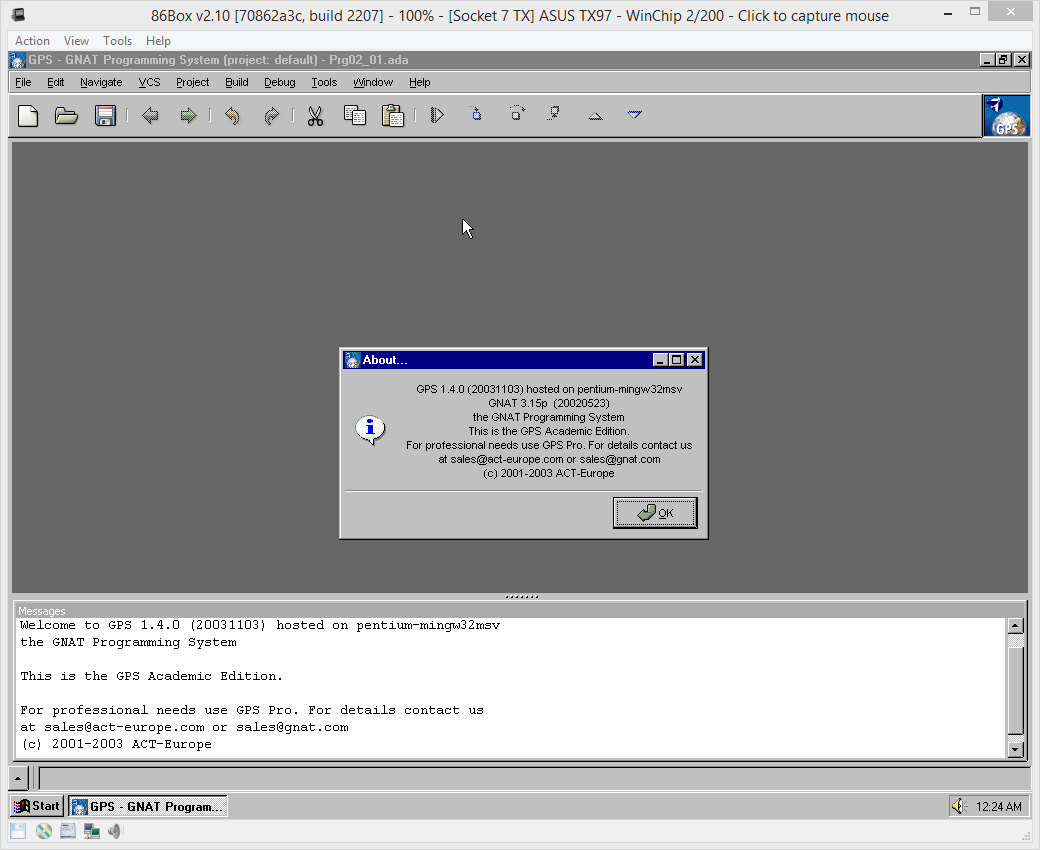Cut selection with the scissors icon
Viewport: 1040px width, 850px height.
pos(315,116)
